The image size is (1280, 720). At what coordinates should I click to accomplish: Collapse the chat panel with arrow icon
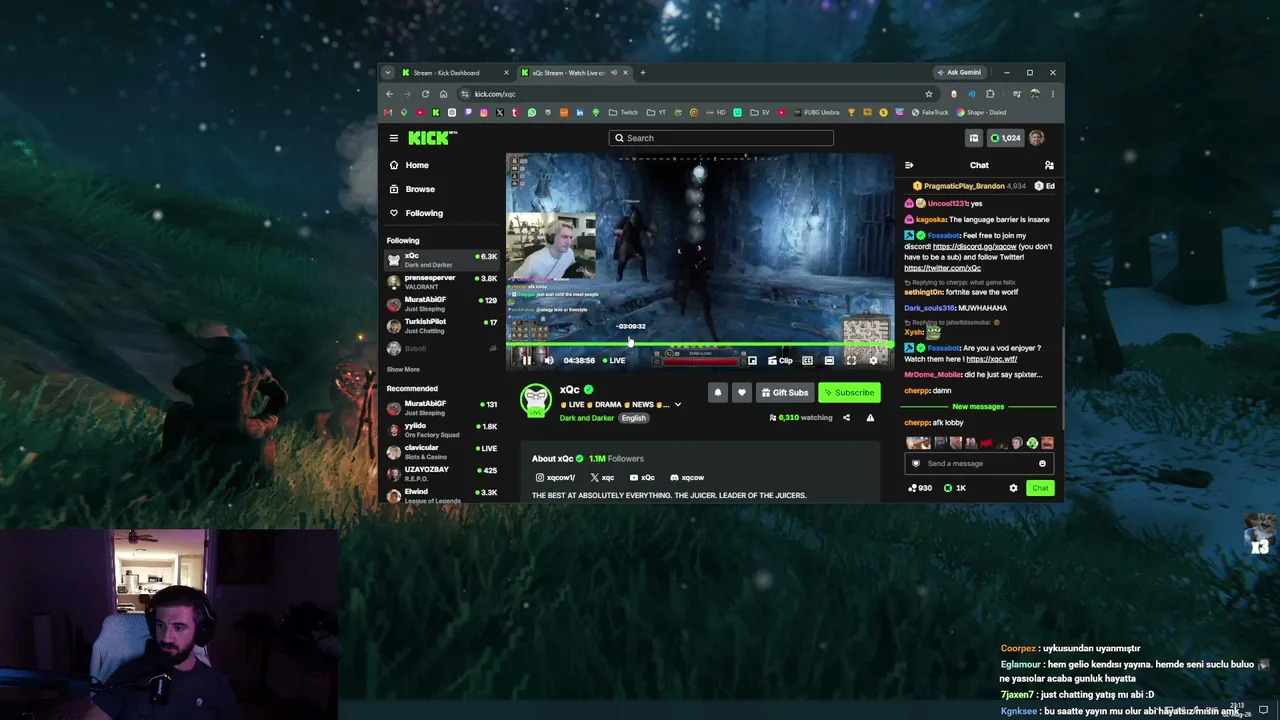[x=909, y=165]
